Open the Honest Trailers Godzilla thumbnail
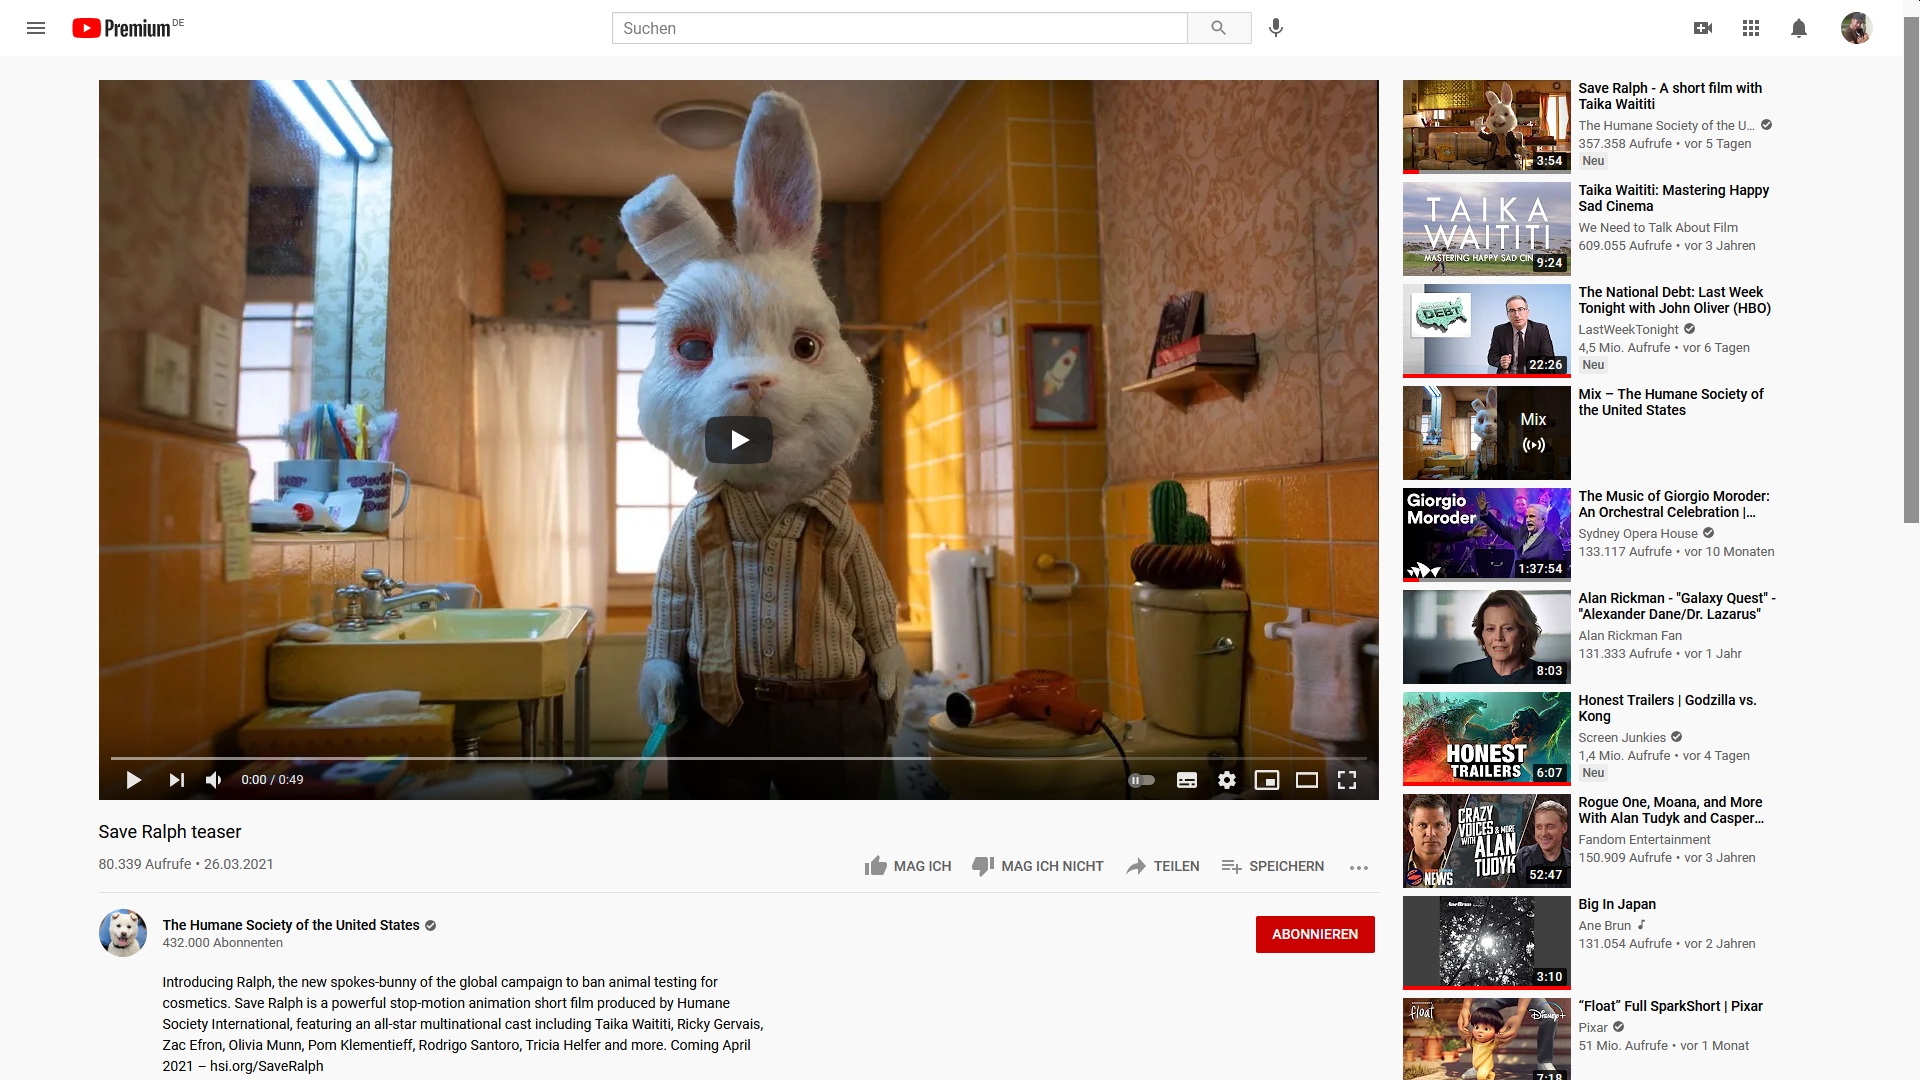Viewport: 1920px width, 1080px height. pos(1486,738)
